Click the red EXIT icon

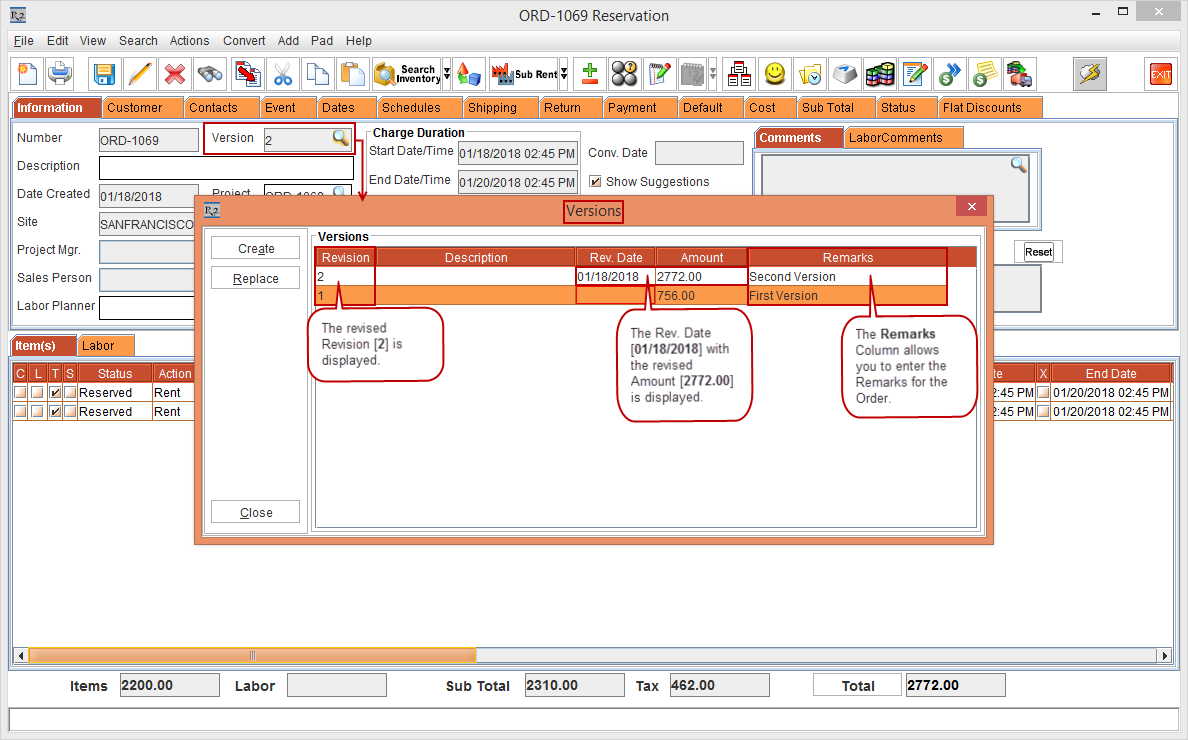[1160, 74]
